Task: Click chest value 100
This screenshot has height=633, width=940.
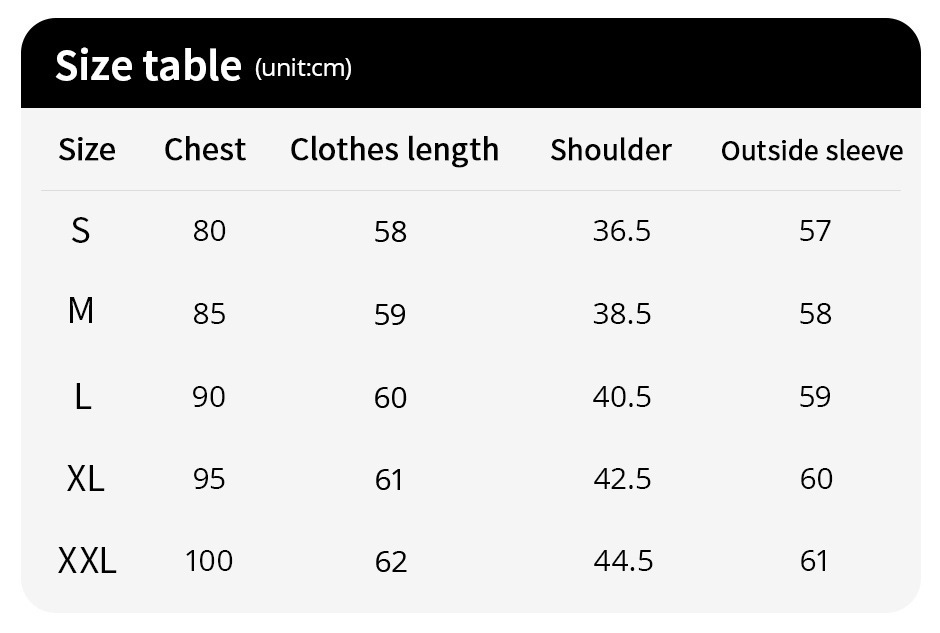Action: [209, 561]
